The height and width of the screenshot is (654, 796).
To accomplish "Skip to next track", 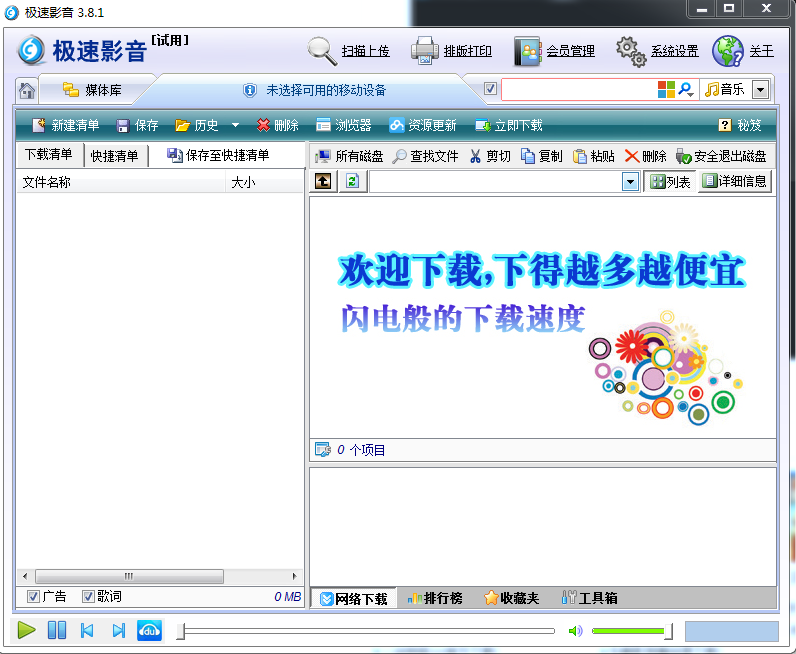I will pos(118,630).
